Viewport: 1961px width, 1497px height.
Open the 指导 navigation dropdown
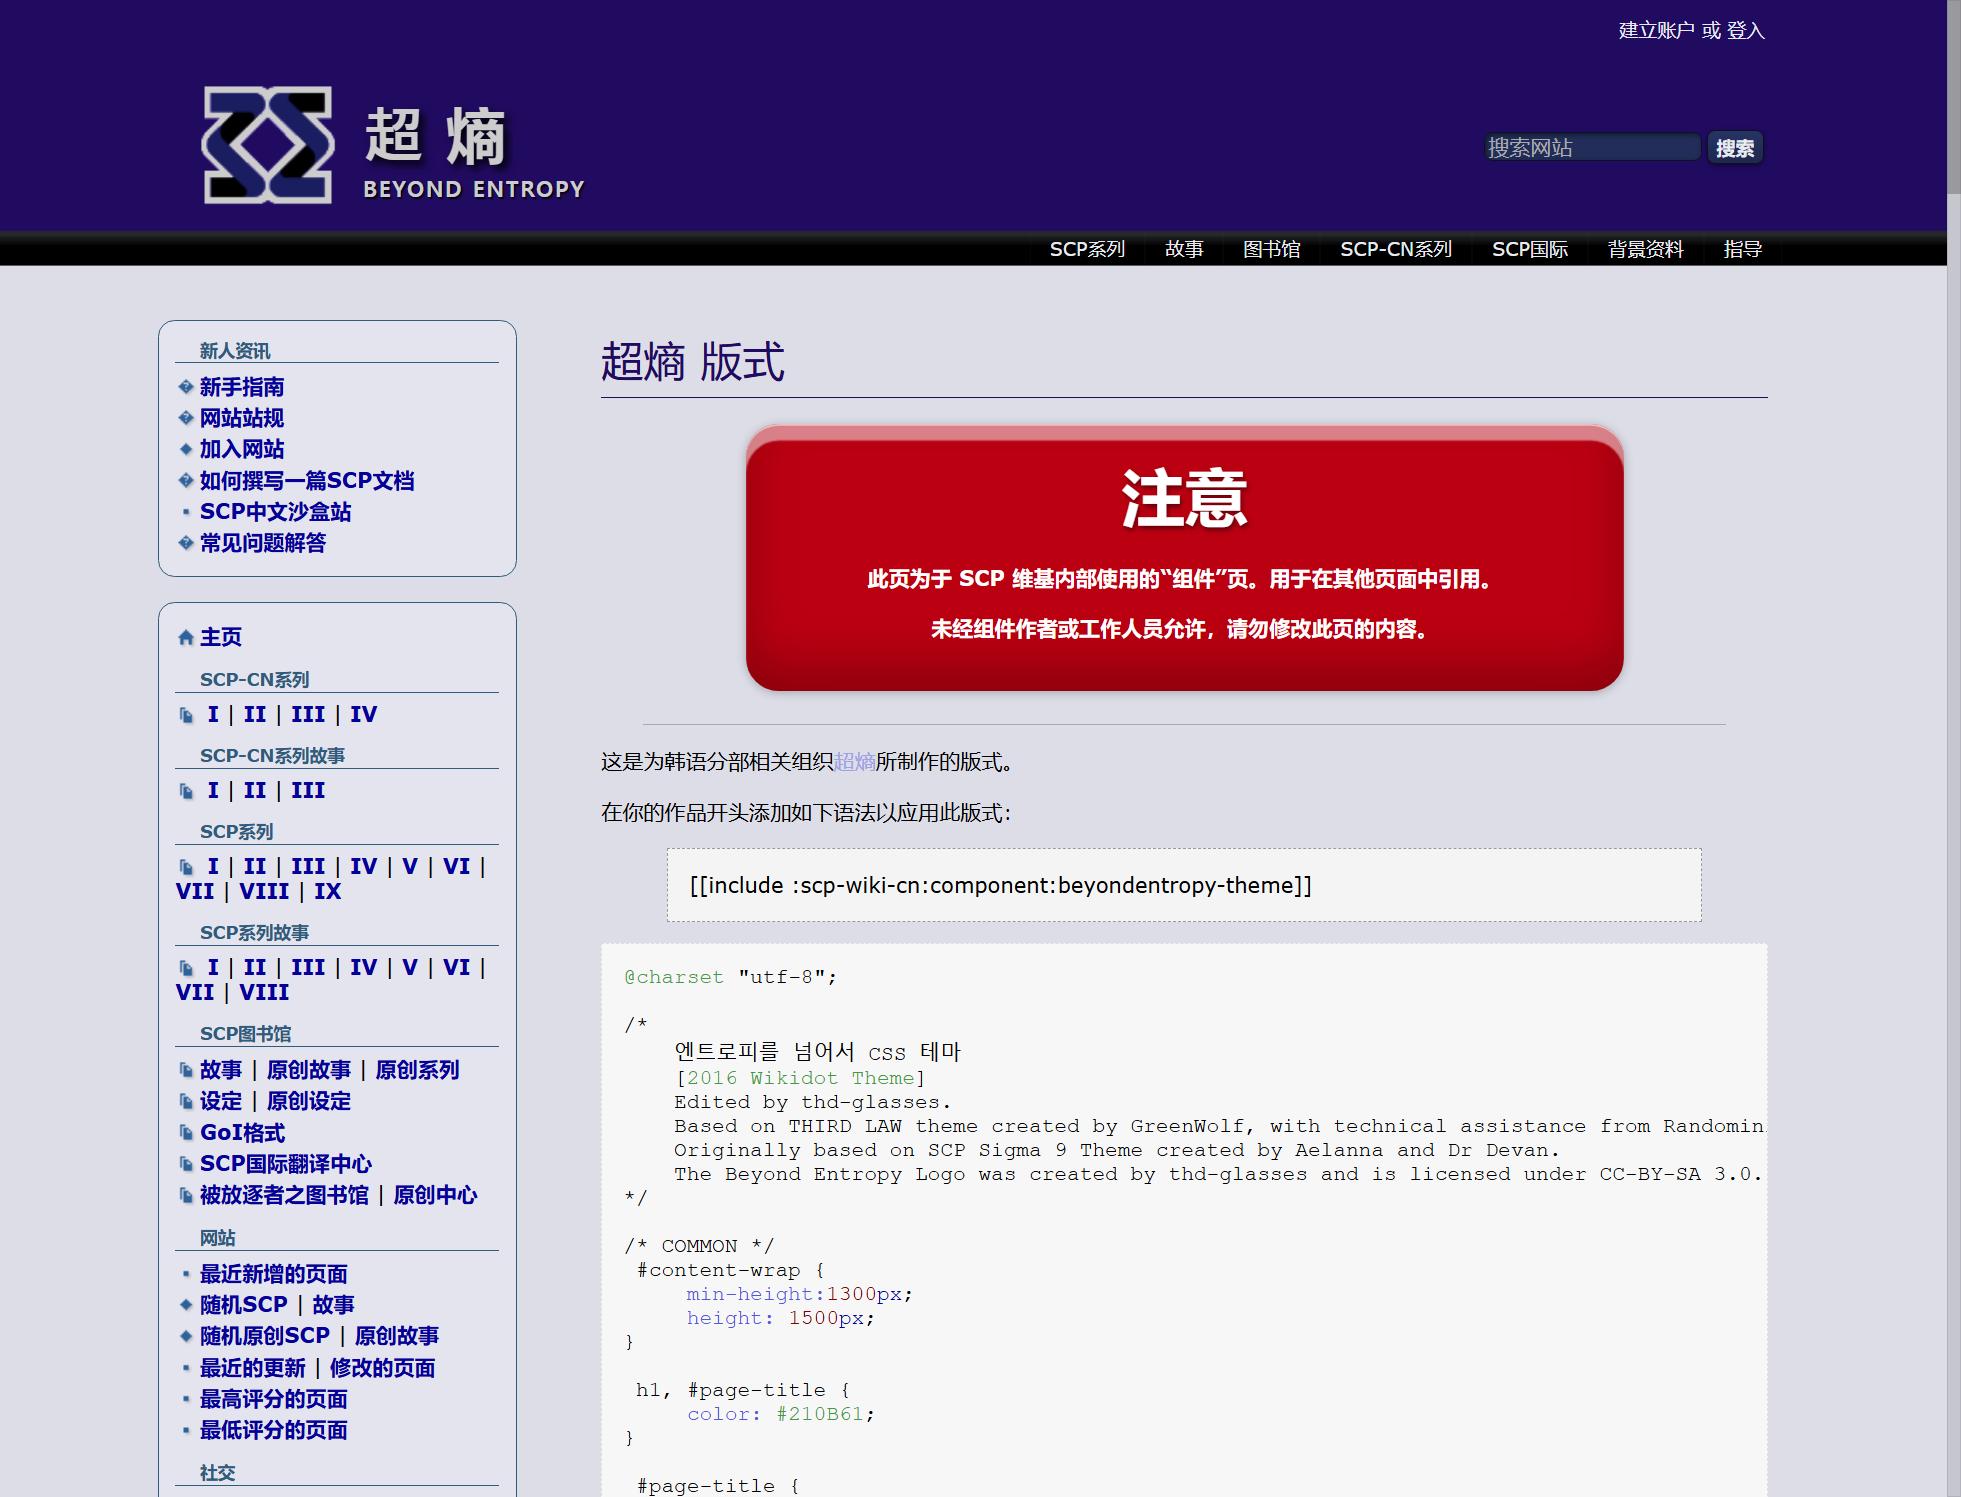coord(1742,249)
